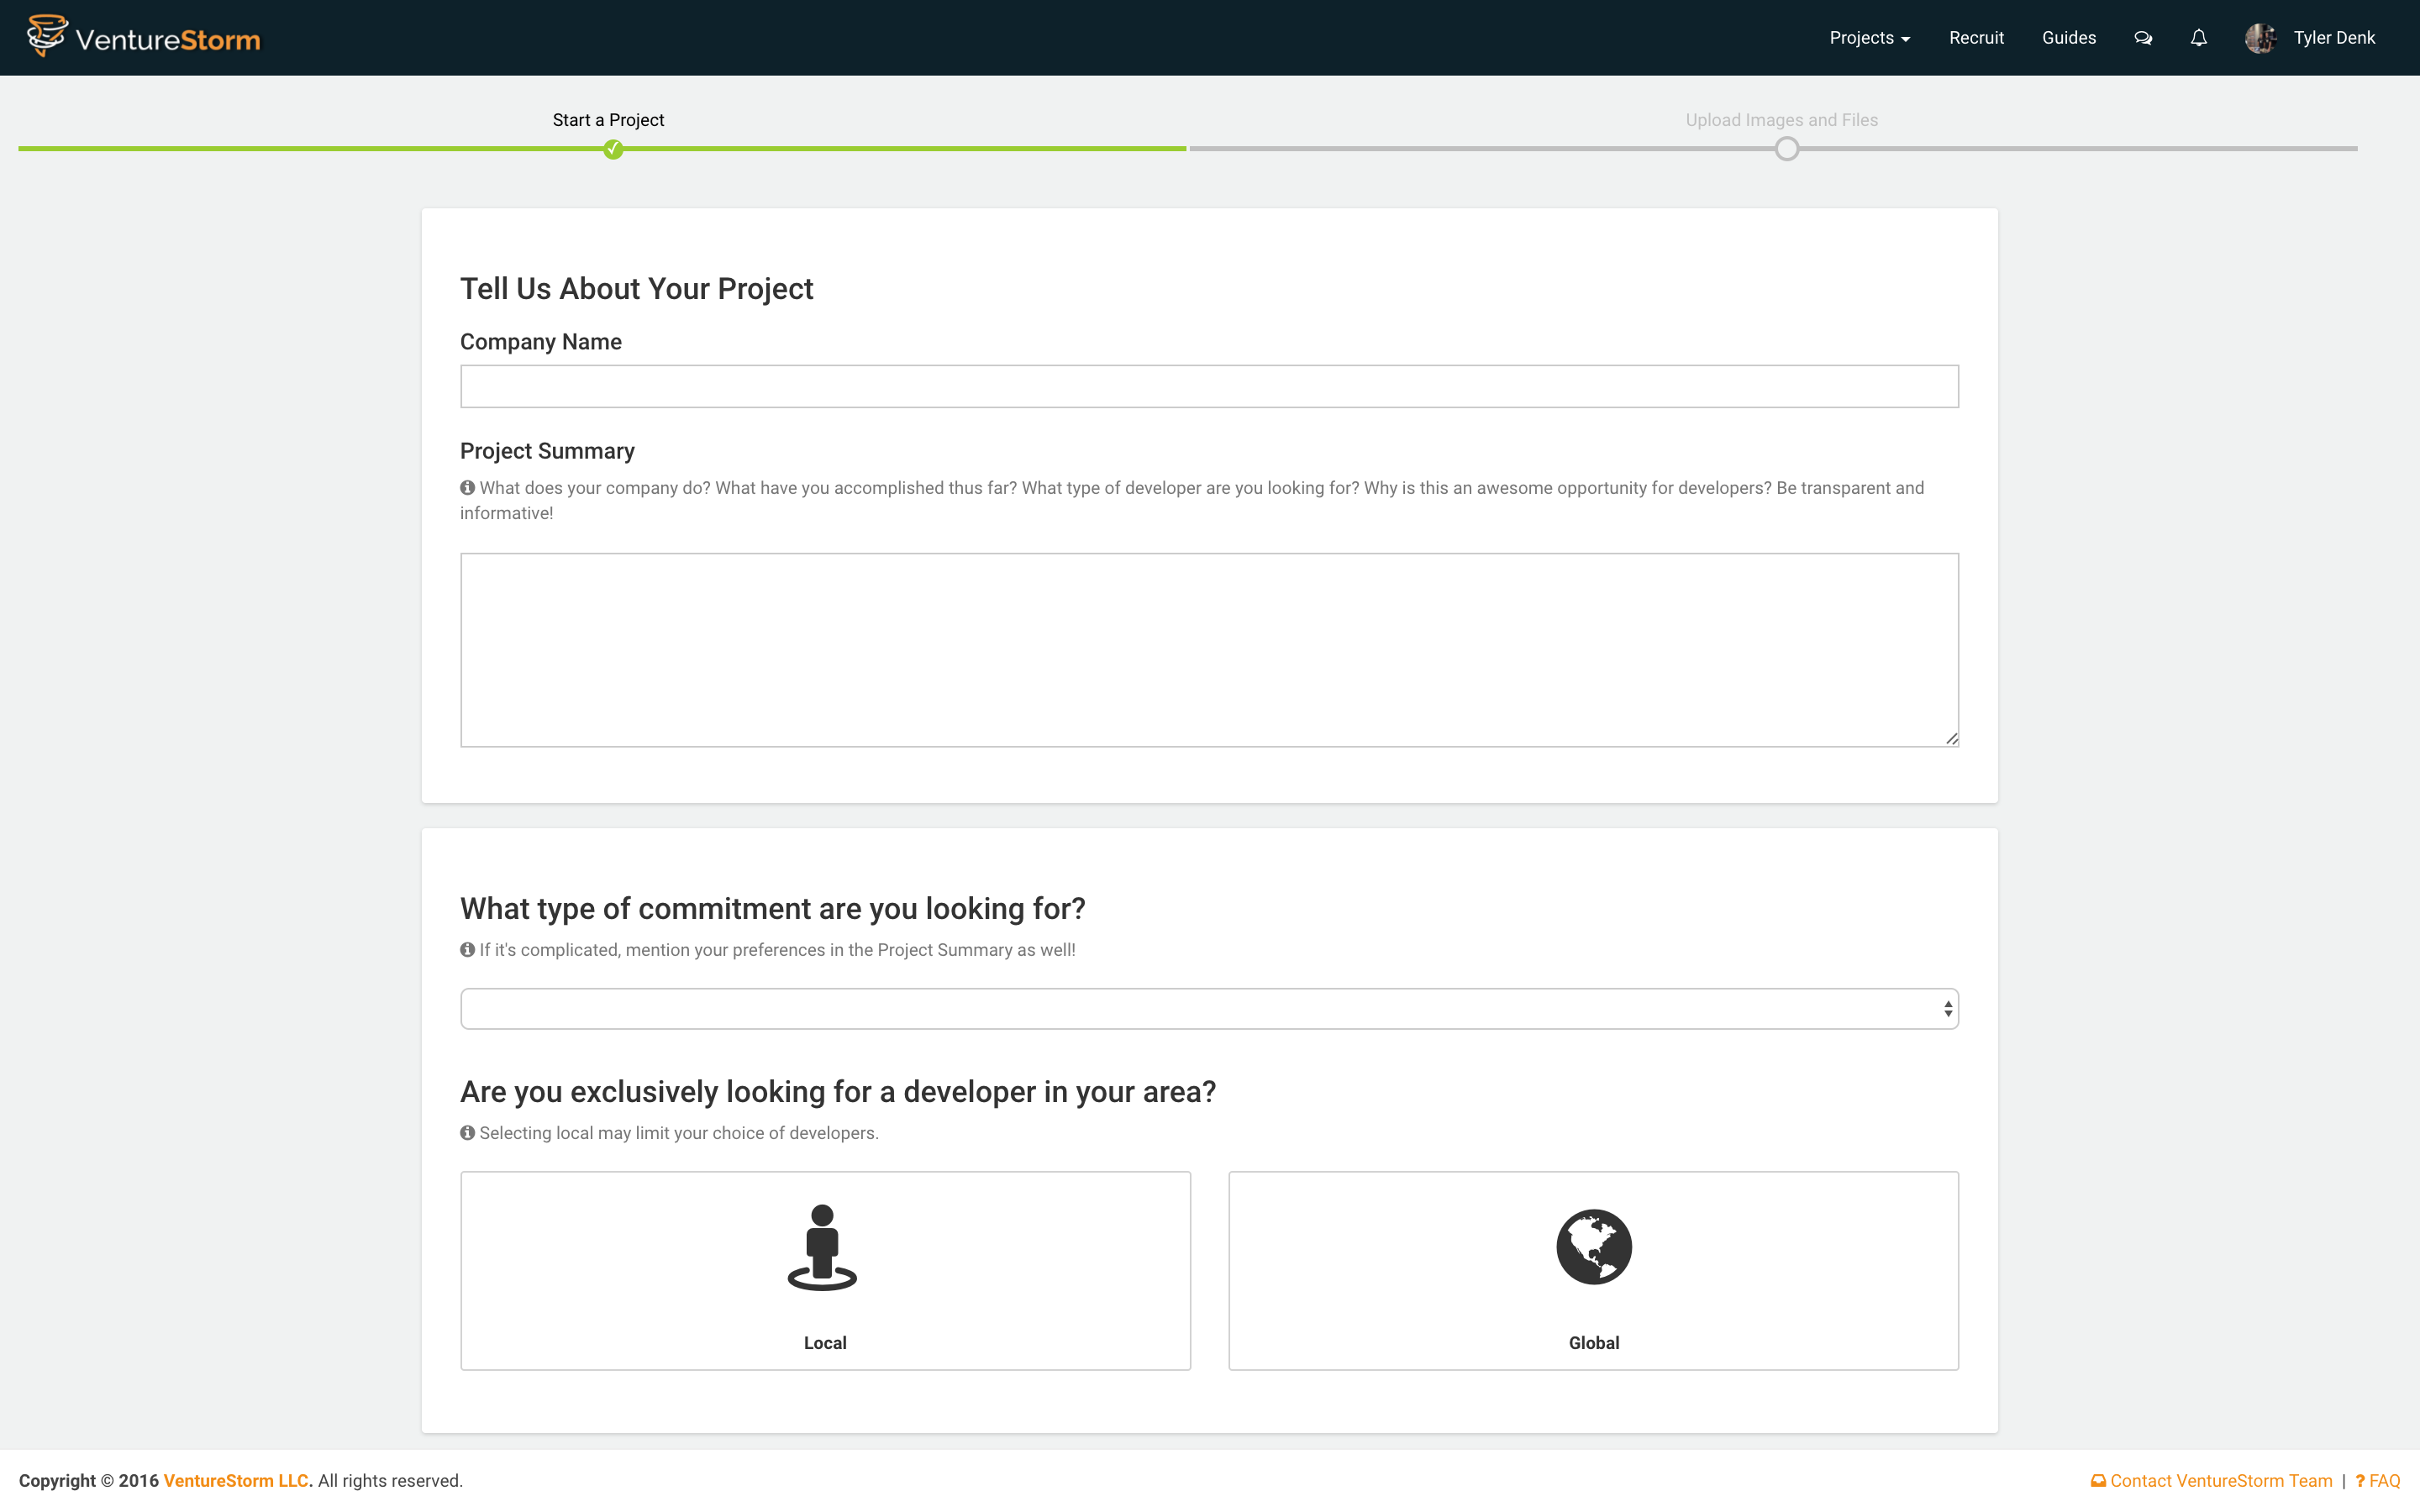Click the Global globe icon
This screenshot has width=2420, height=1512.
[x=1593, y=1247]
